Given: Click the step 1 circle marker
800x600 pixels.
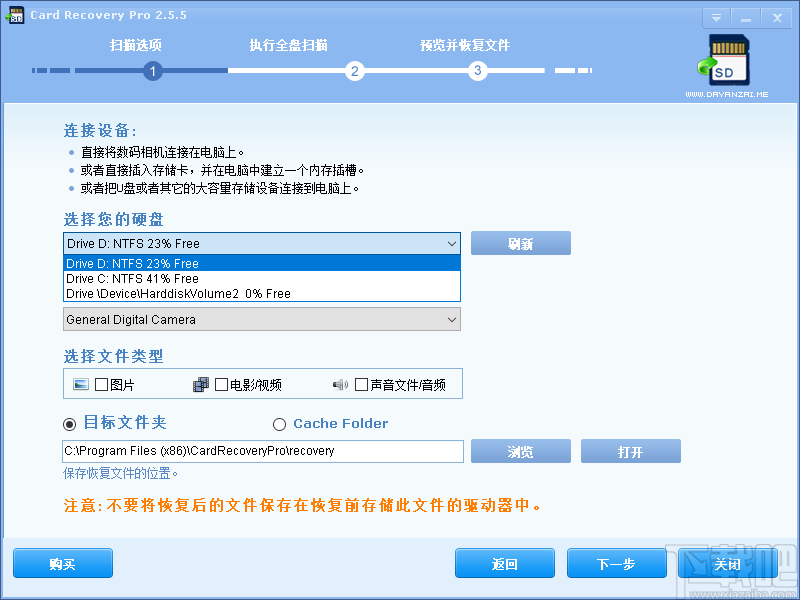Looking at the screenshot, I should tap(153, 70).
